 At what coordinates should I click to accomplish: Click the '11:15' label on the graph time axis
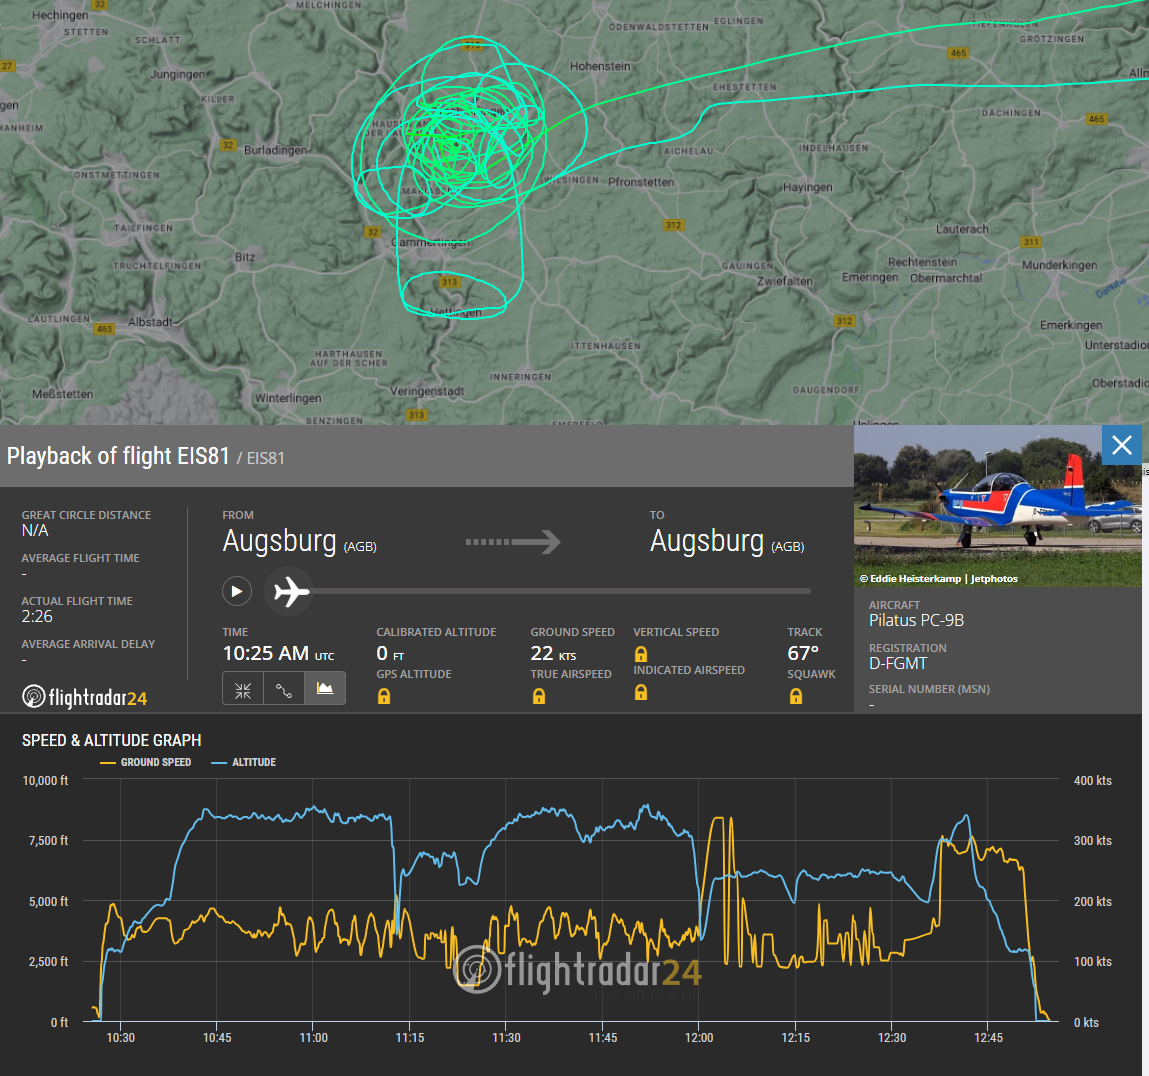[410, 1038]
